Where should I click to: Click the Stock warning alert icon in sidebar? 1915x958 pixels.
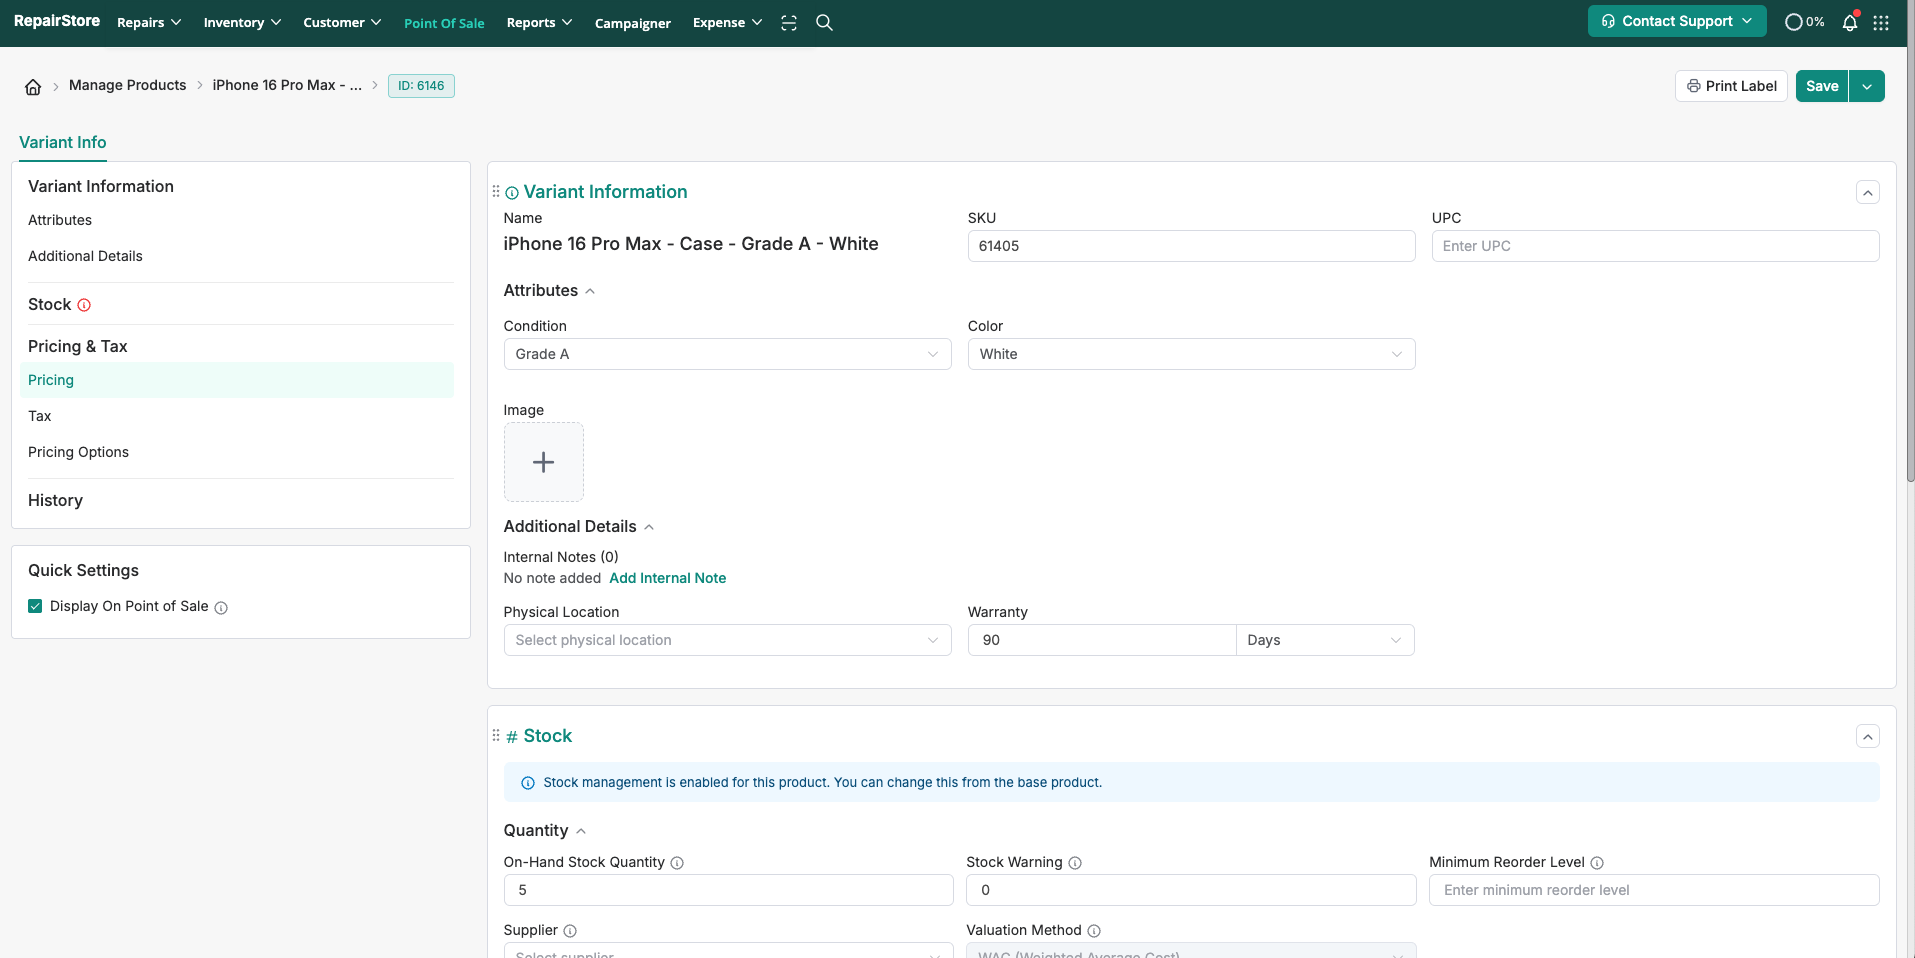(x=84, y=305)
